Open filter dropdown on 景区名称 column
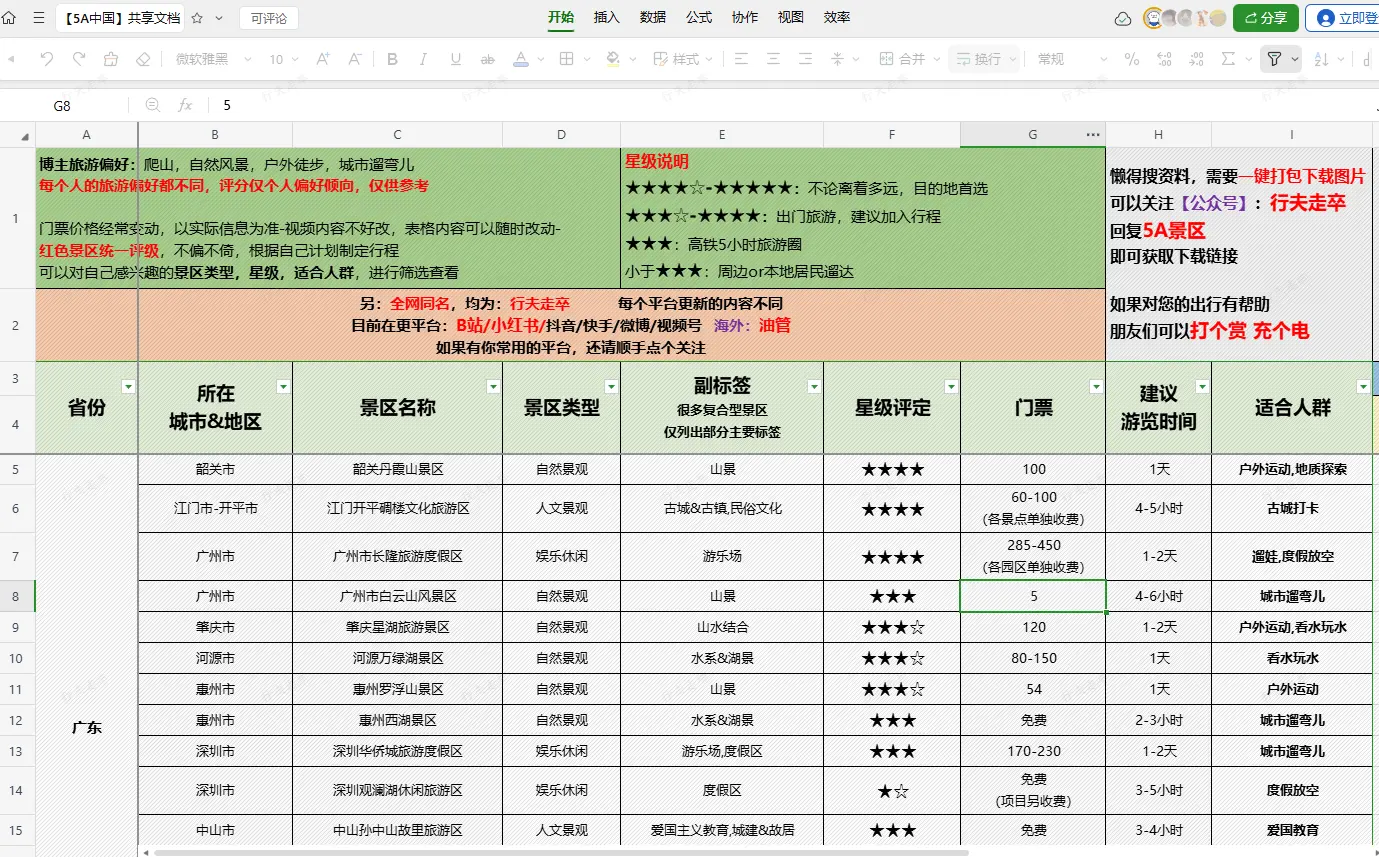The height and width of the screenshot is (857, 1379). click(x=492, y=386)
